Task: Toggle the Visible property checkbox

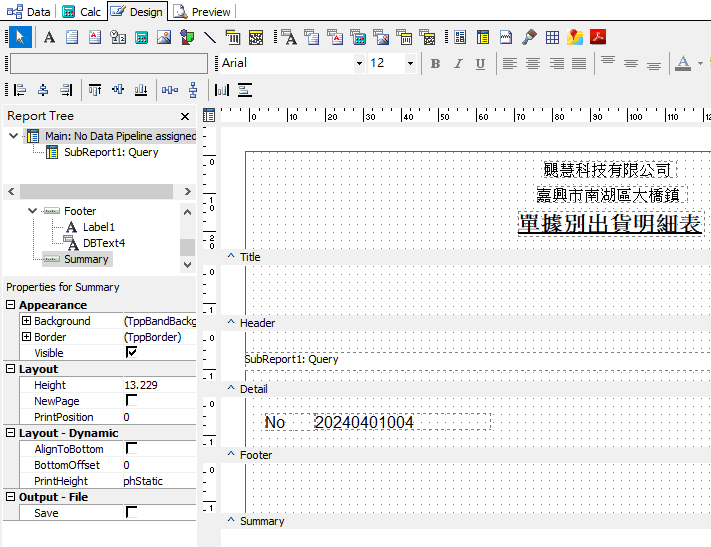Action: click(x=131, y=352)
